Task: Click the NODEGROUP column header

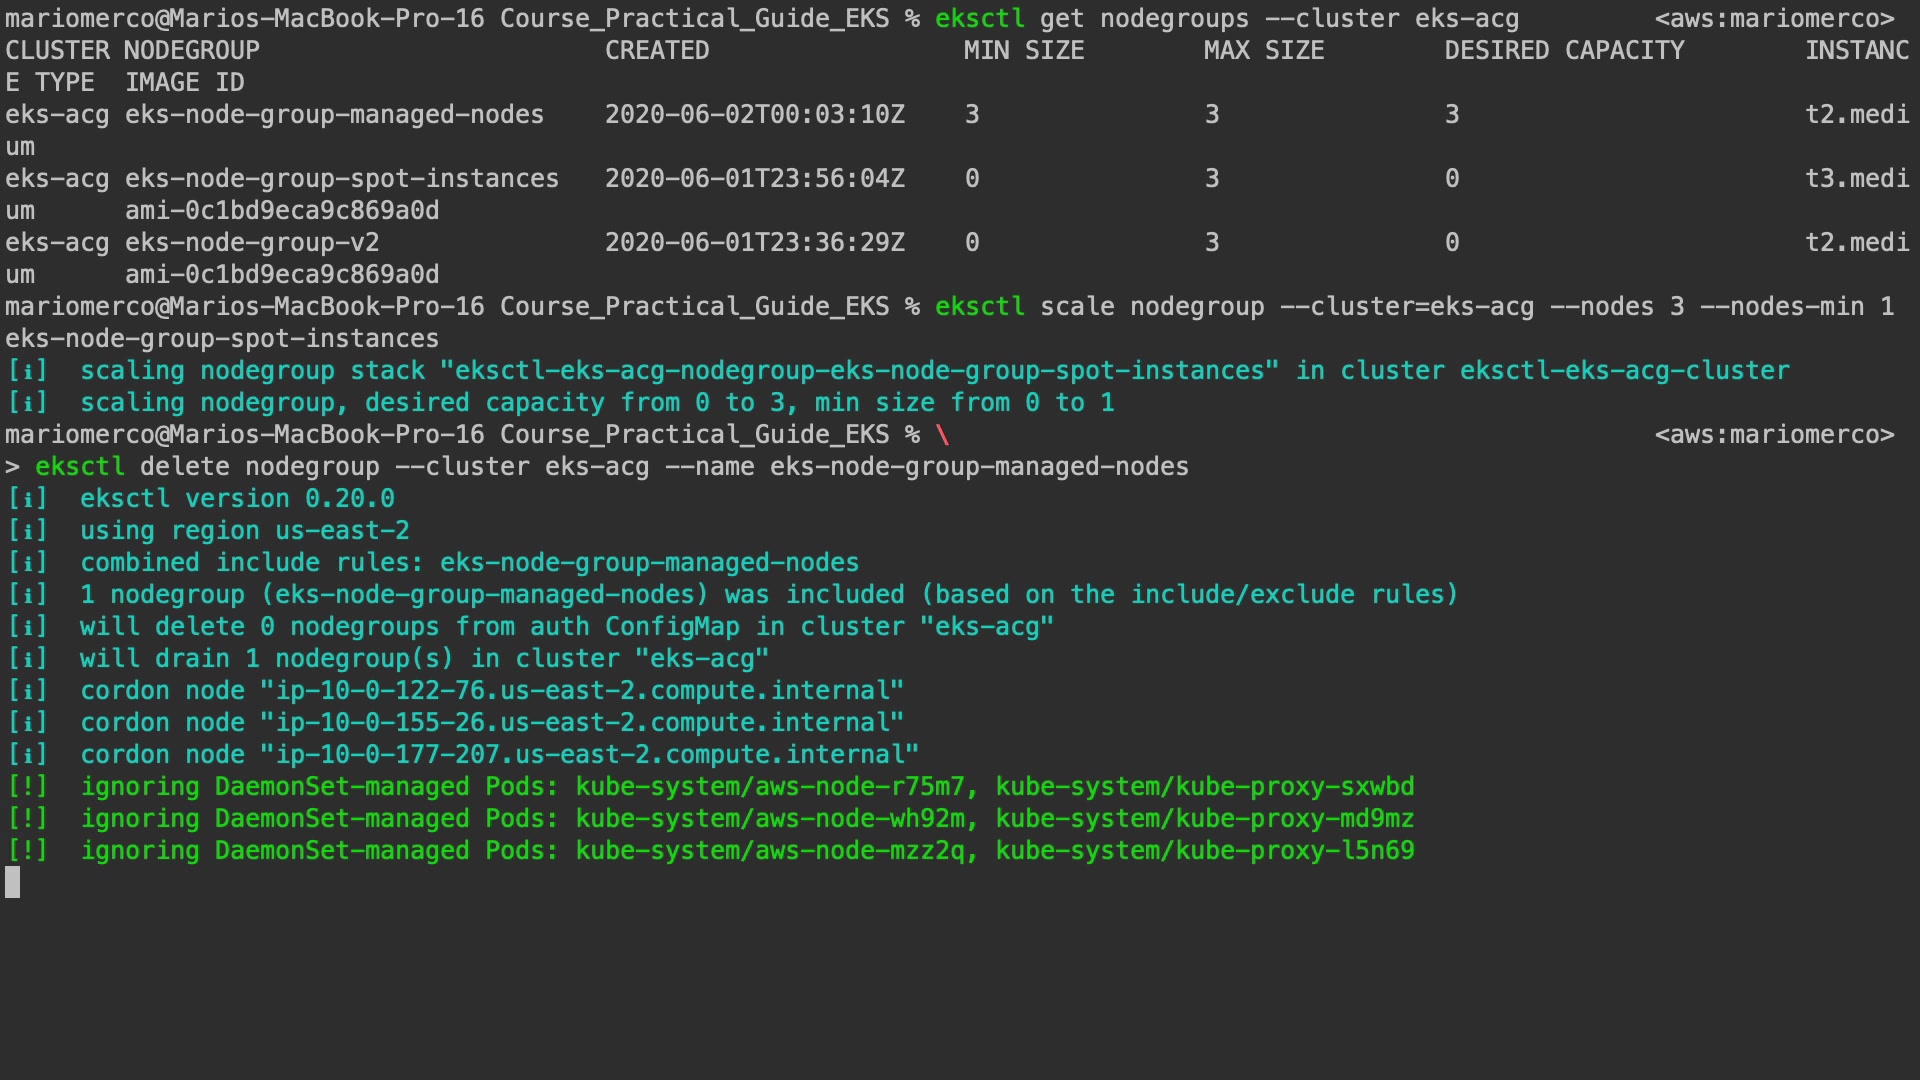Action: click(x=192, y=50)
